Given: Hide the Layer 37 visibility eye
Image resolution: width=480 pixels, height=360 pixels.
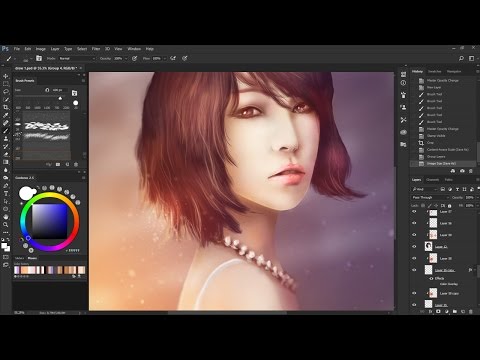Looking at the screenshot, I should [414, 212].
